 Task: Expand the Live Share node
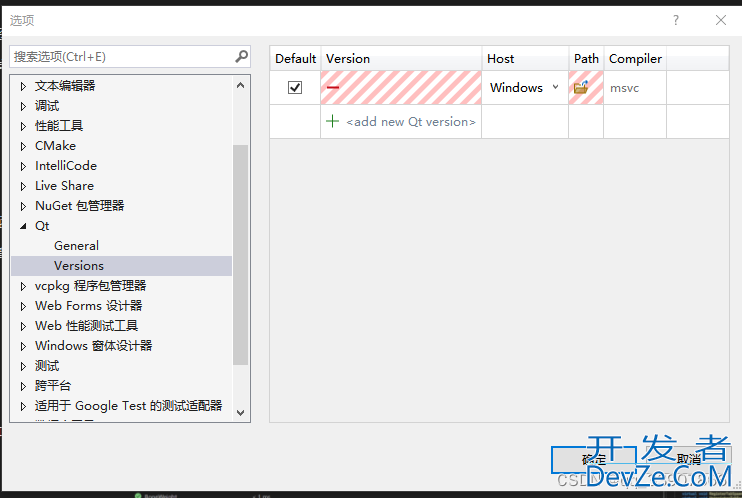point(23,186)
